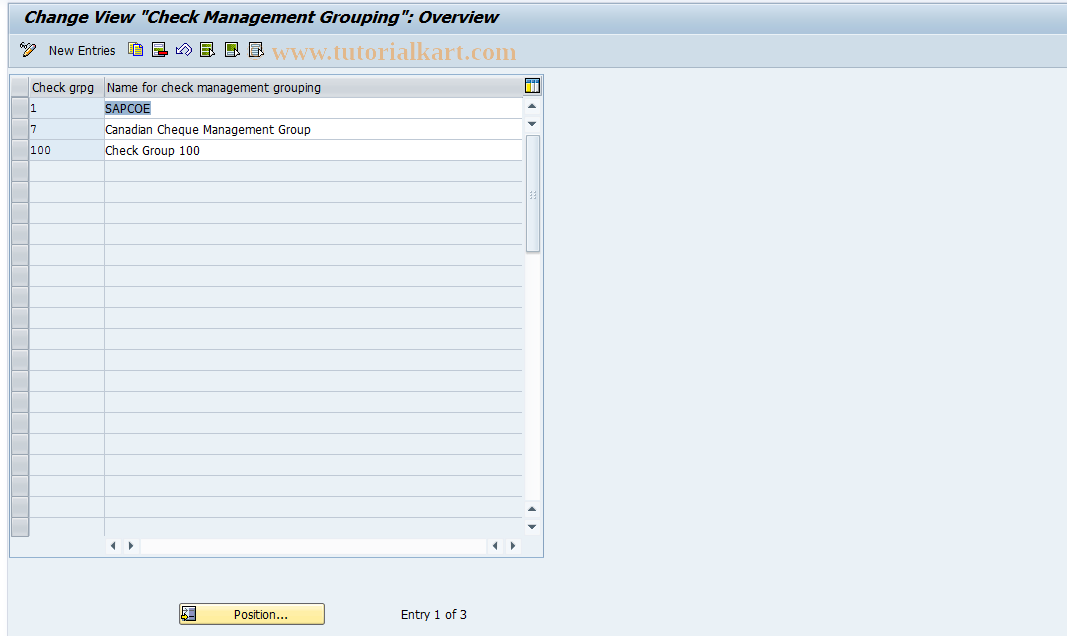
Task: Click the left-side horizontal scroll right arrow
Action: pos(131,546)
